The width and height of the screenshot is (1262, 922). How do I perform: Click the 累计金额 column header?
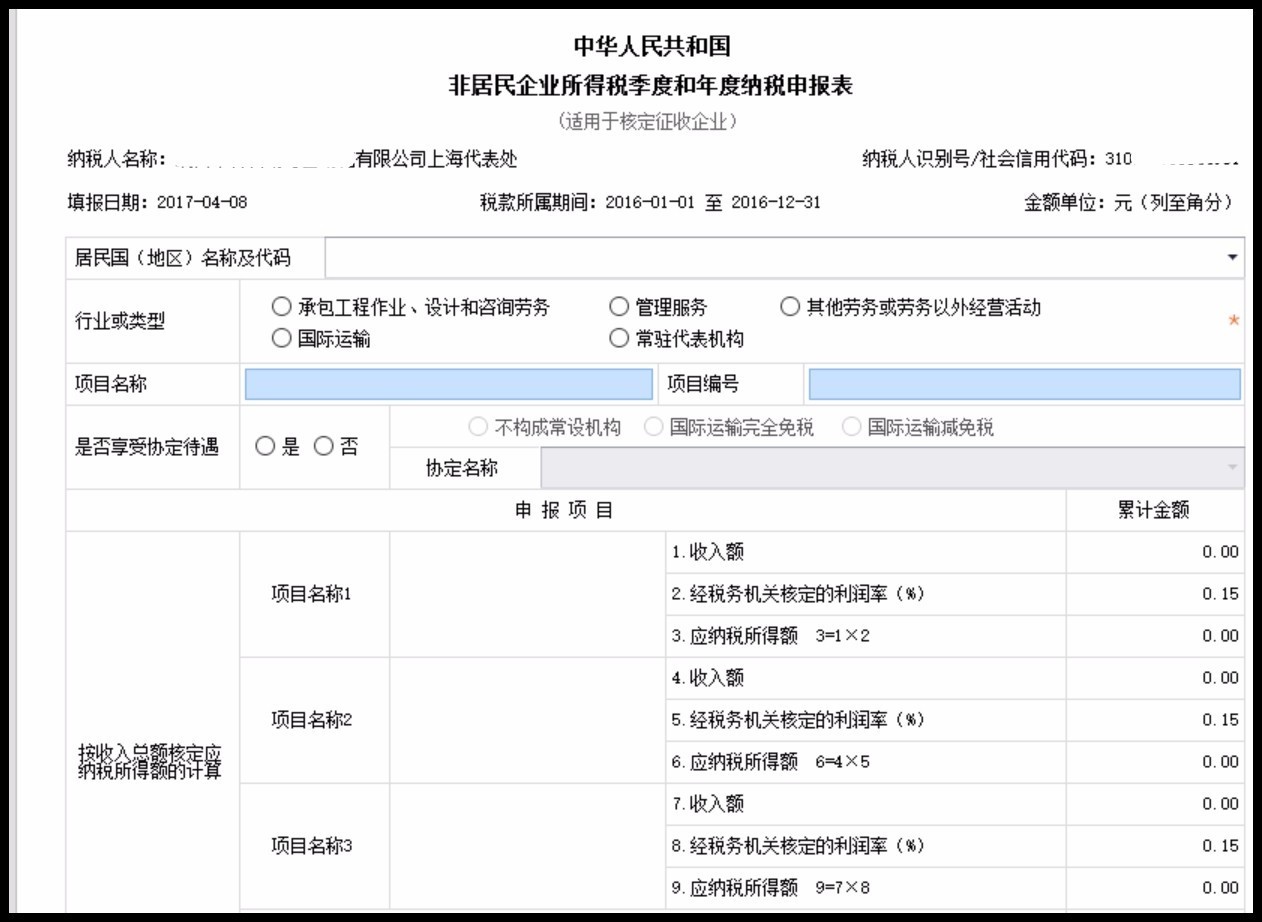(1153, 510)
